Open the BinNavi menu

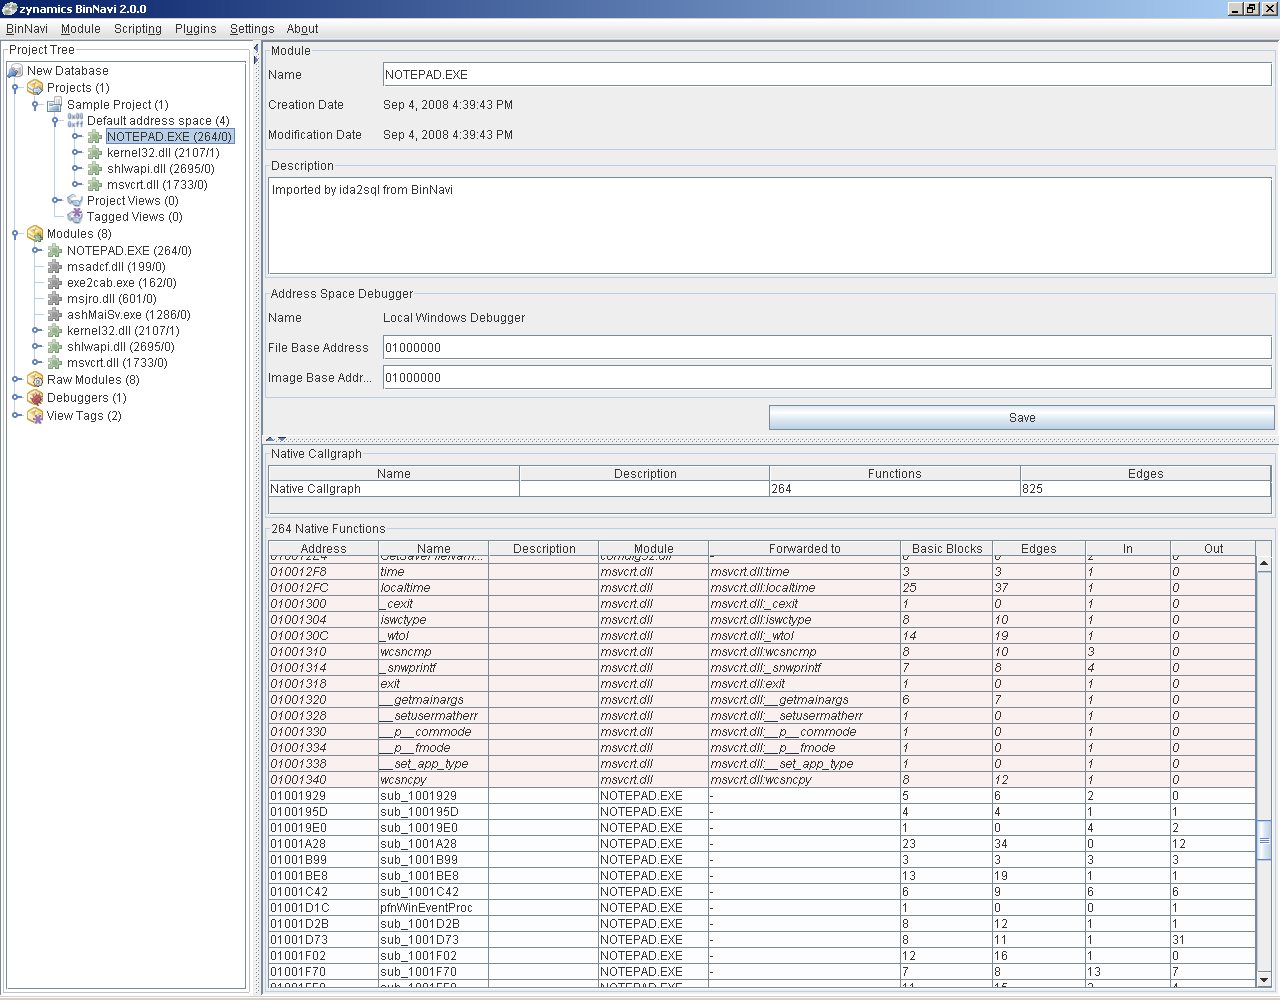[27, 29]
